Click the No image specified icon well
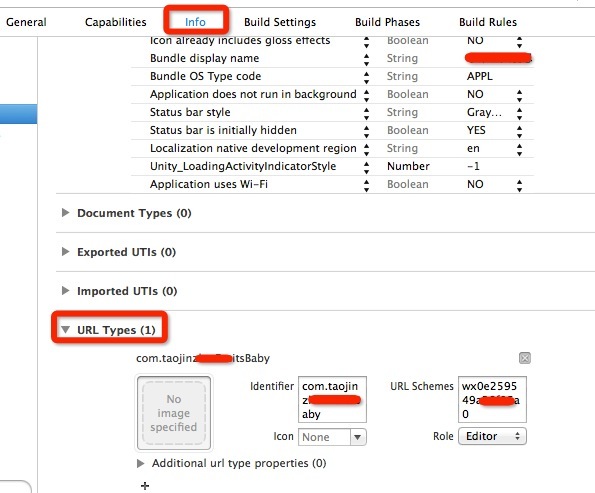This screenshot has height=493, width=595. [174, 413]
